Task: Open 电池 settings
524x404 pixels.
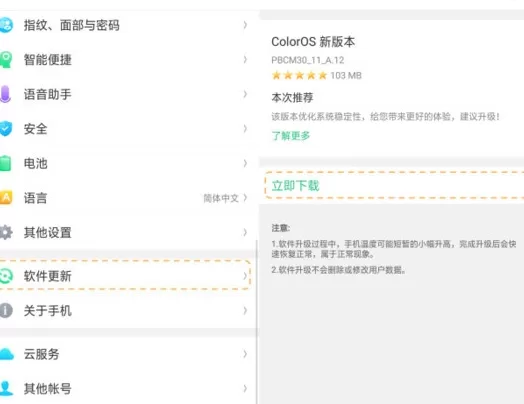Action: click(x=128, y=163)
